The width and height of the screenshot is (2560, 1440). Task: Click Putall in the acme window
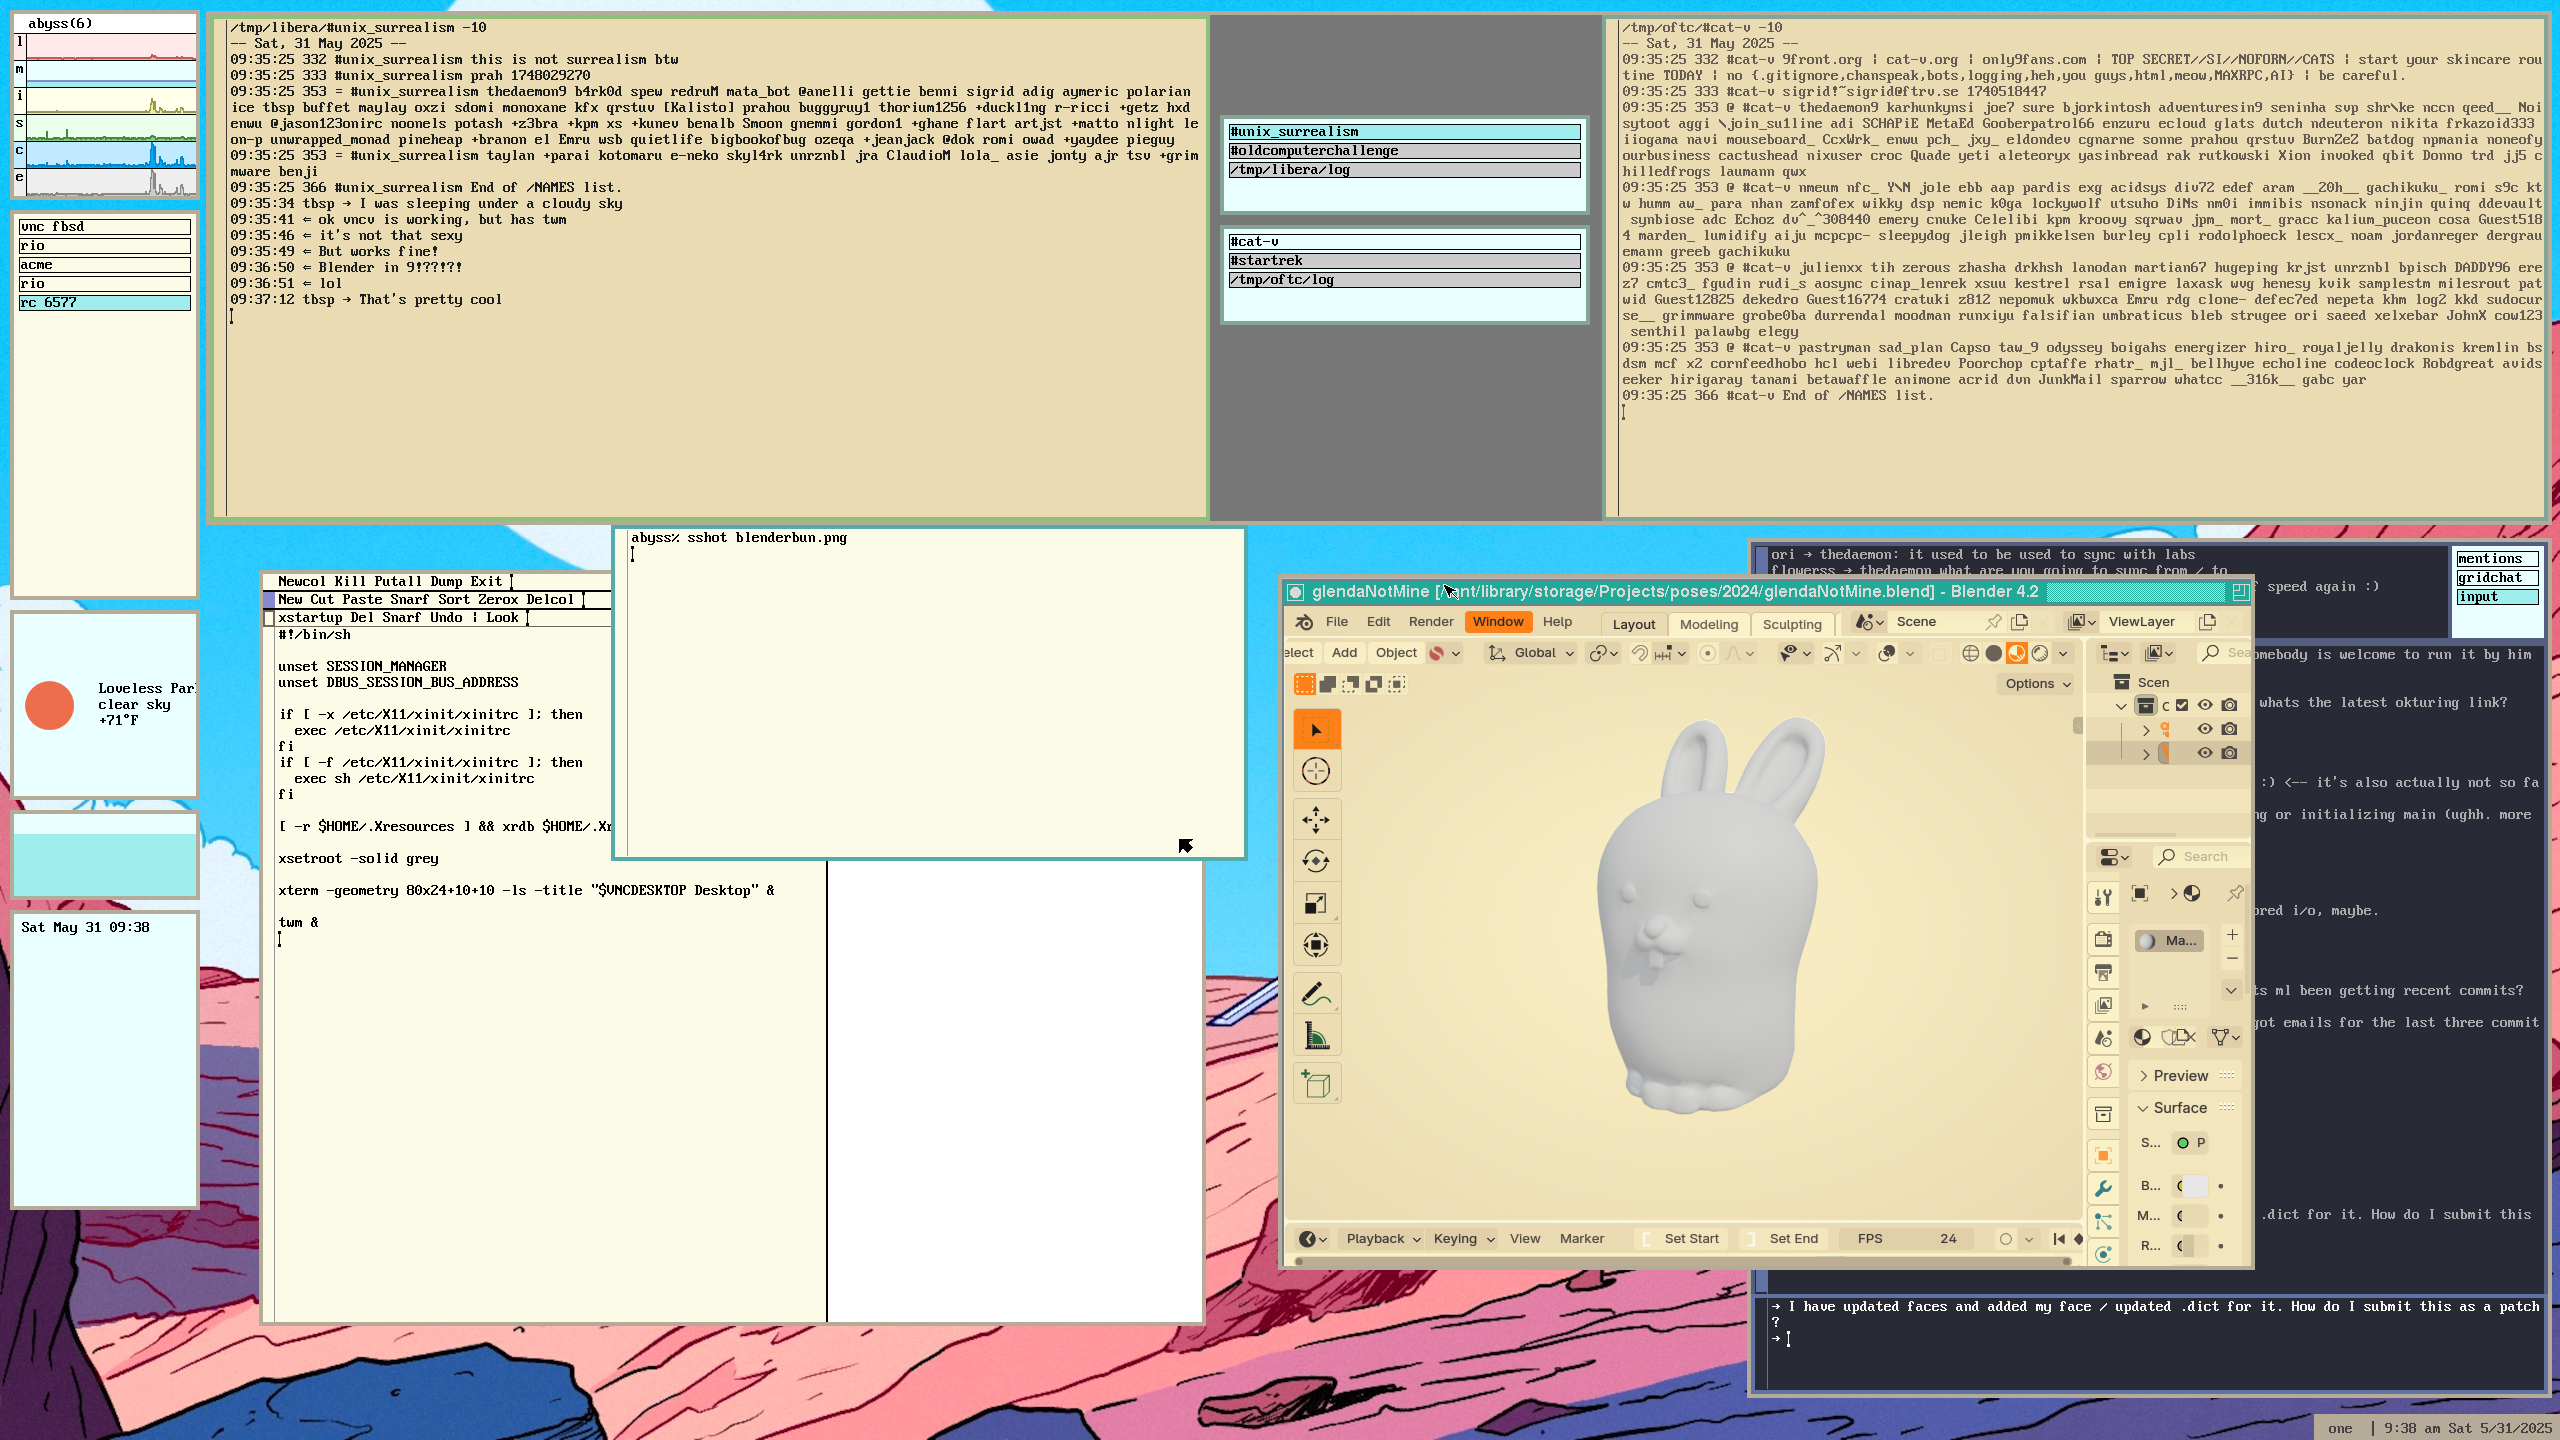click(x=398, y=581)
